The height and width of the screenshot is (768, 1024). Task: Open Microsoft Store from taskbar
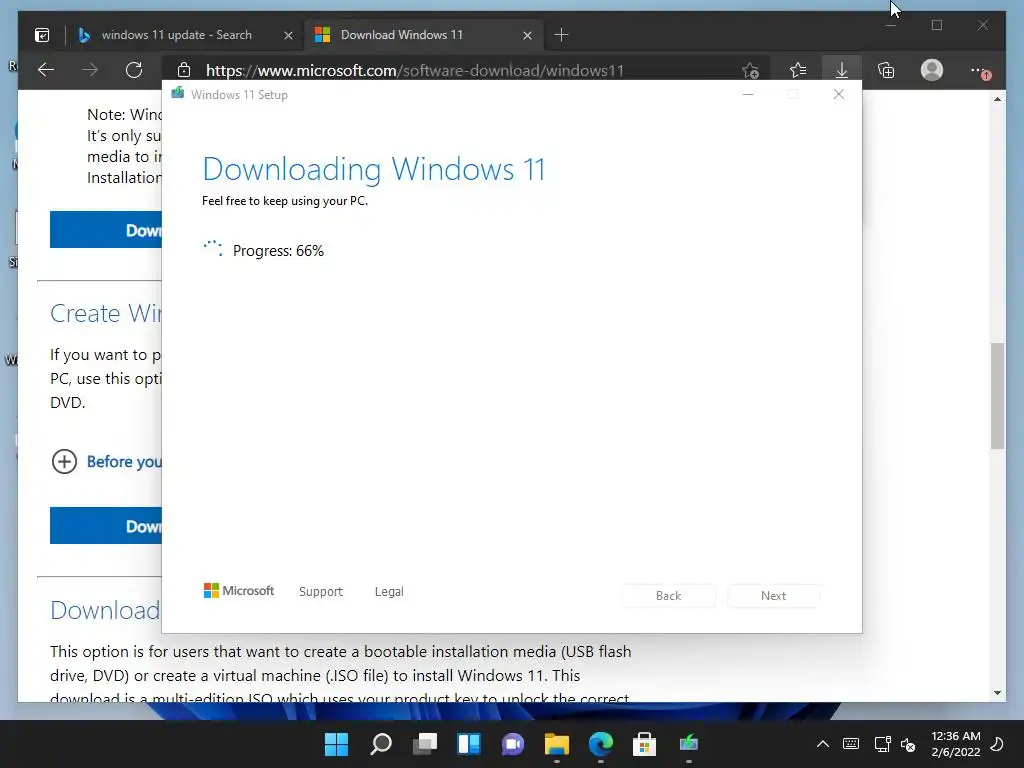click(x=644, y=744)
